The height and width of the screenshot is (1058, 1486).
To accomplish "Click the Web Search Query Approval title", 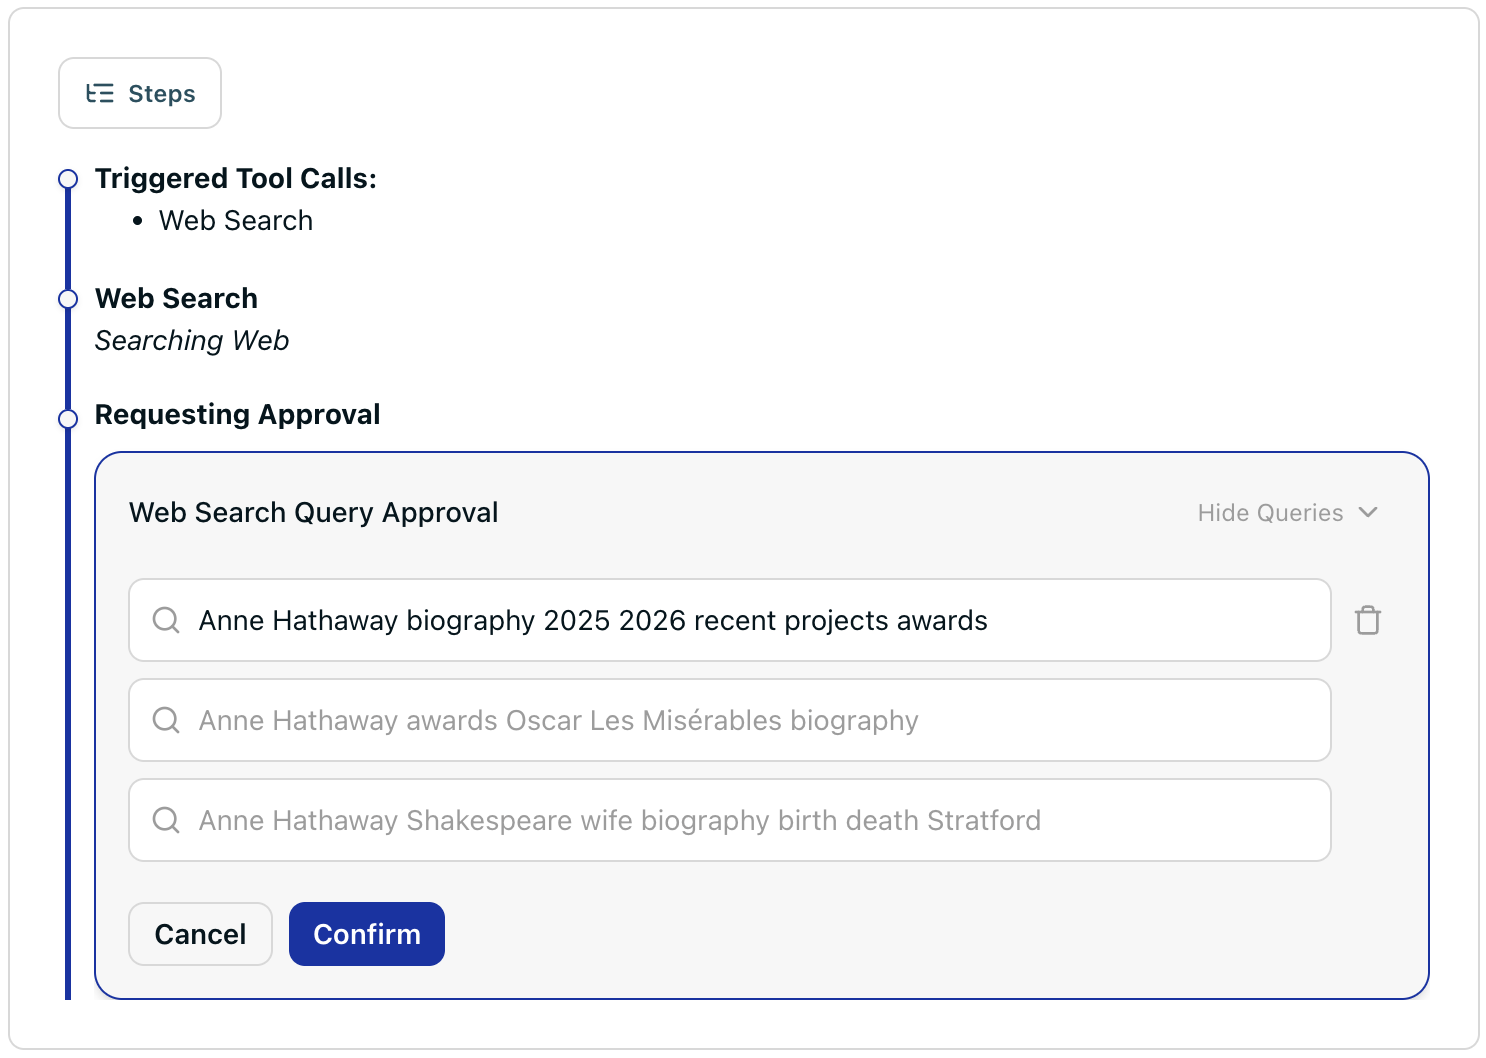I will 313,512.
